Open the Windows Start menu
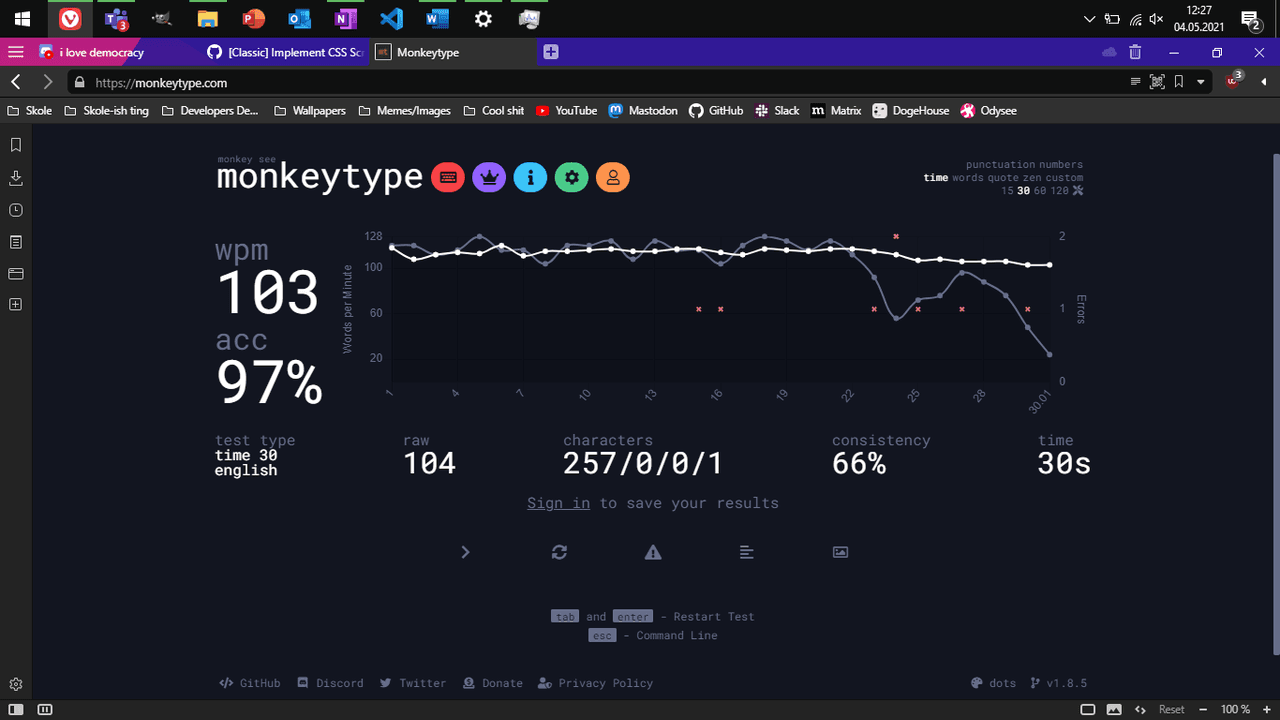The image size is (1280, 720). tap(22, 18)
